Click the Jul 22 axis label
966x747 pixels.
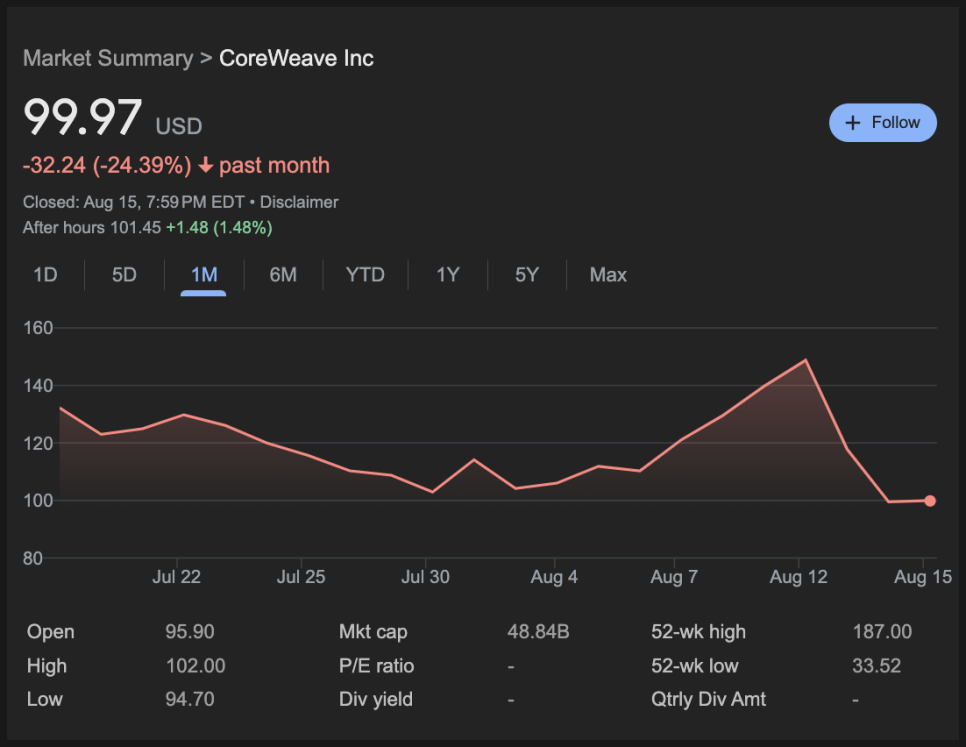point(176,577)
